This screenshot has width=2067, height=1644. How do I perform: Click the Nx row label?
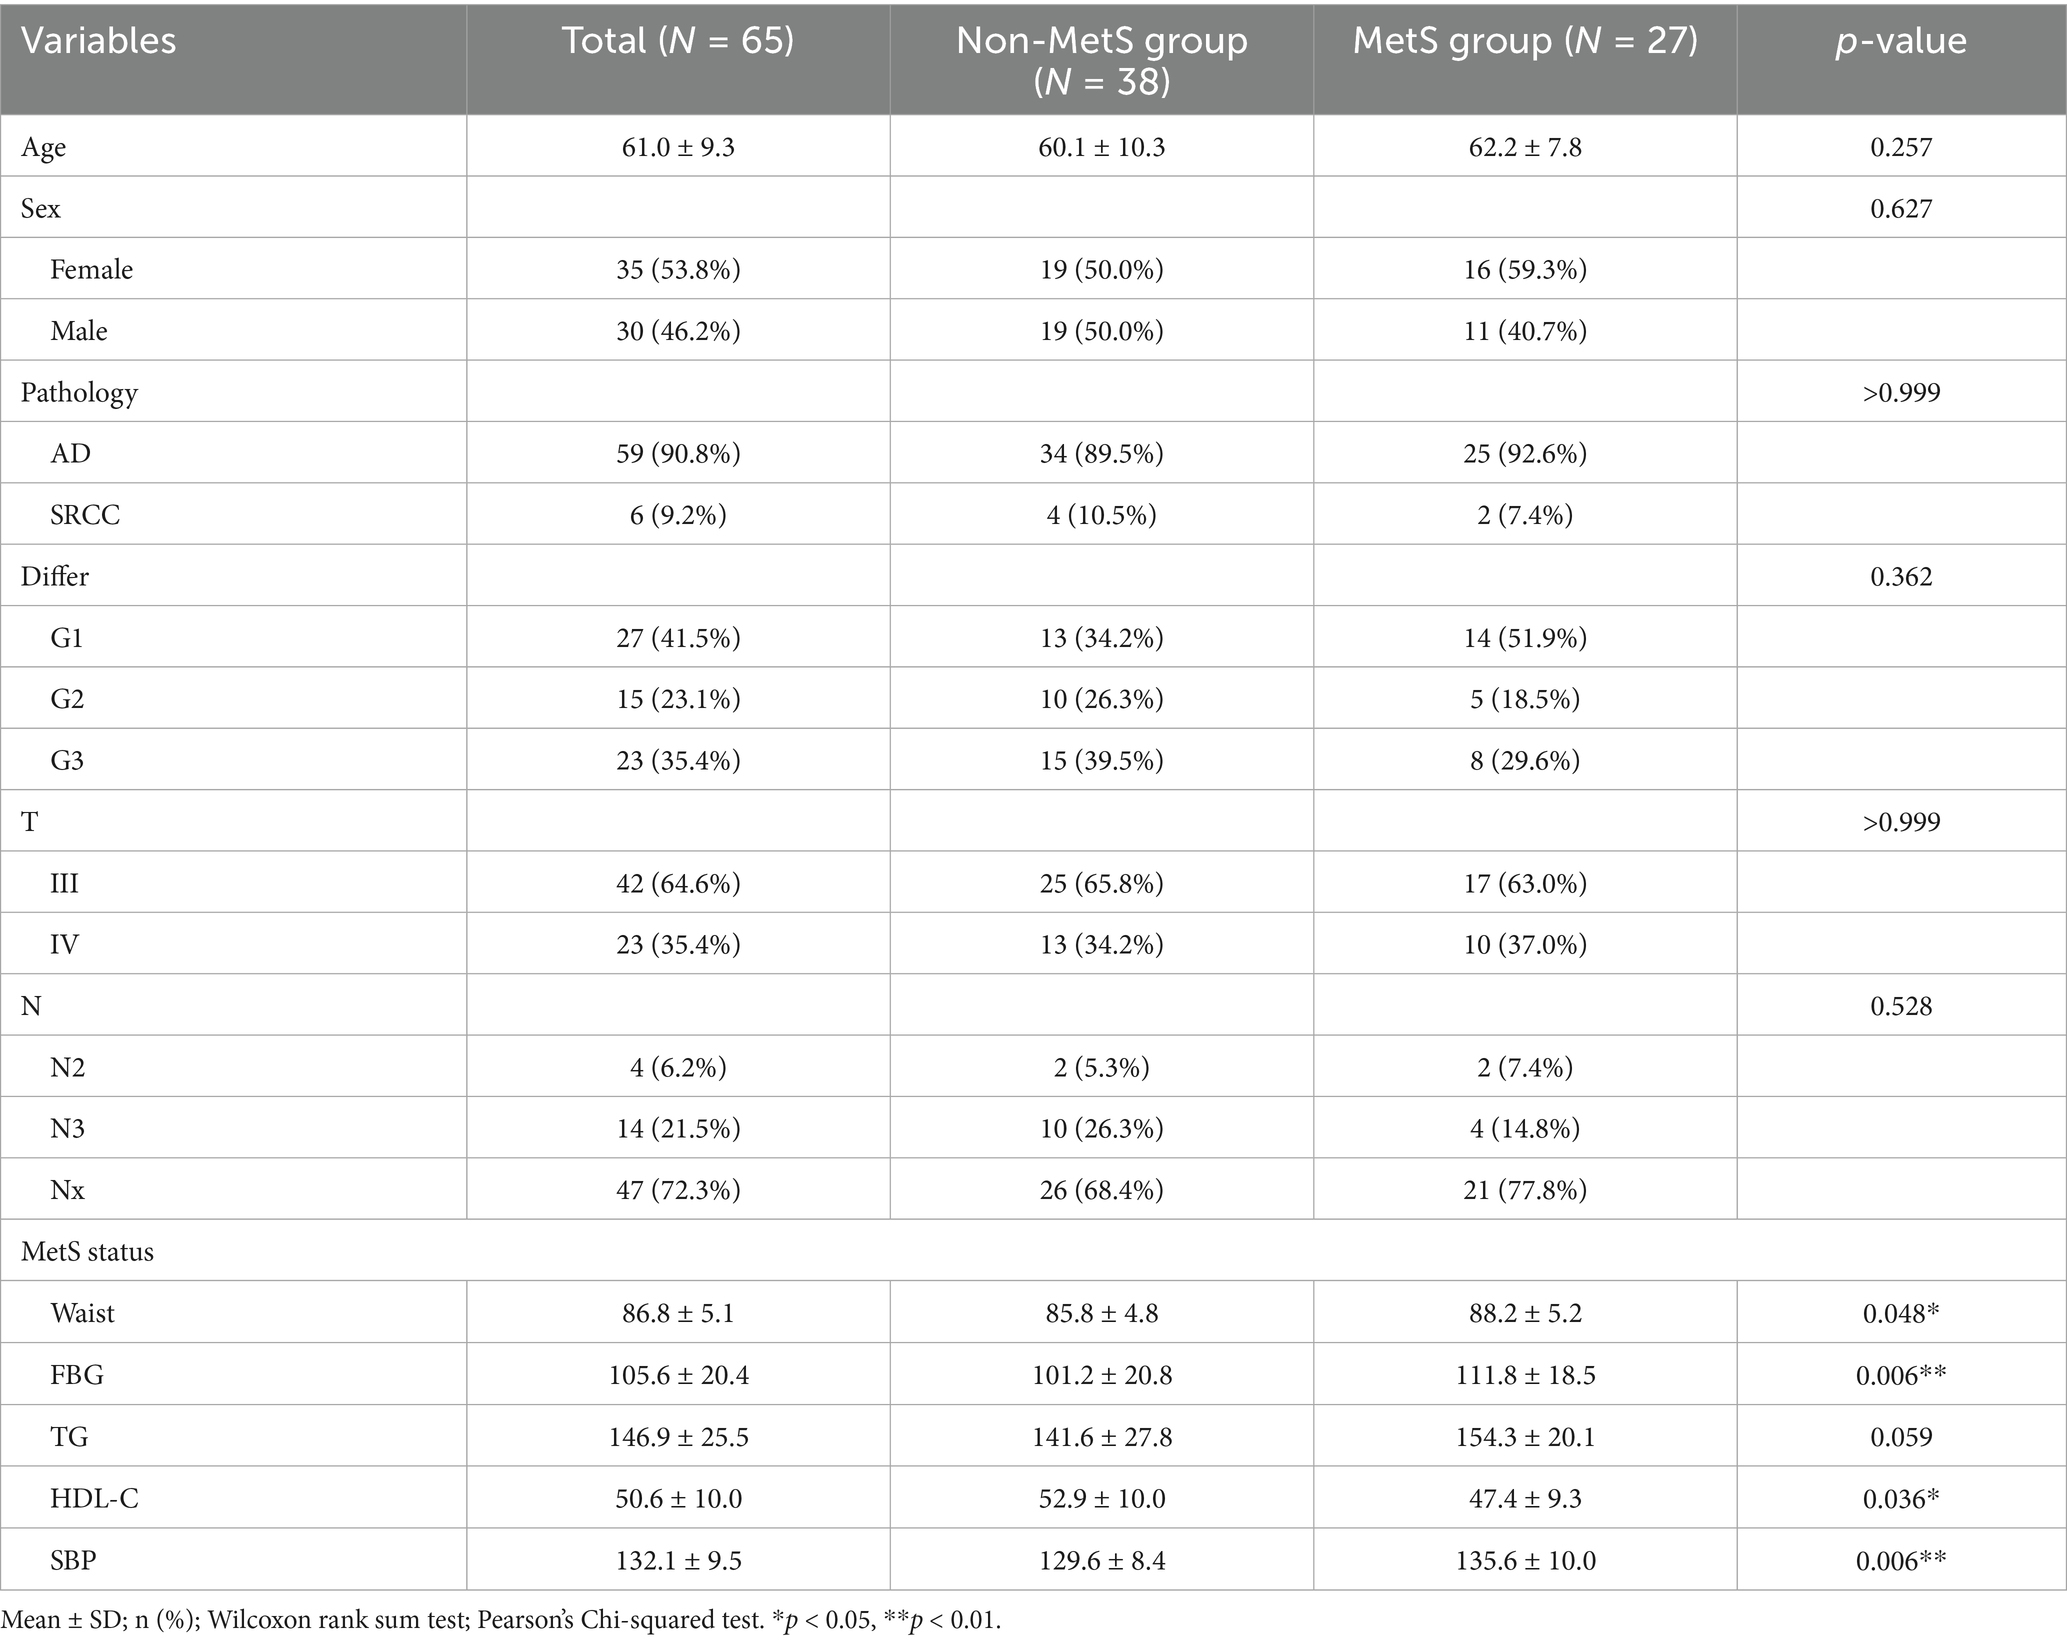(67, 1190)
